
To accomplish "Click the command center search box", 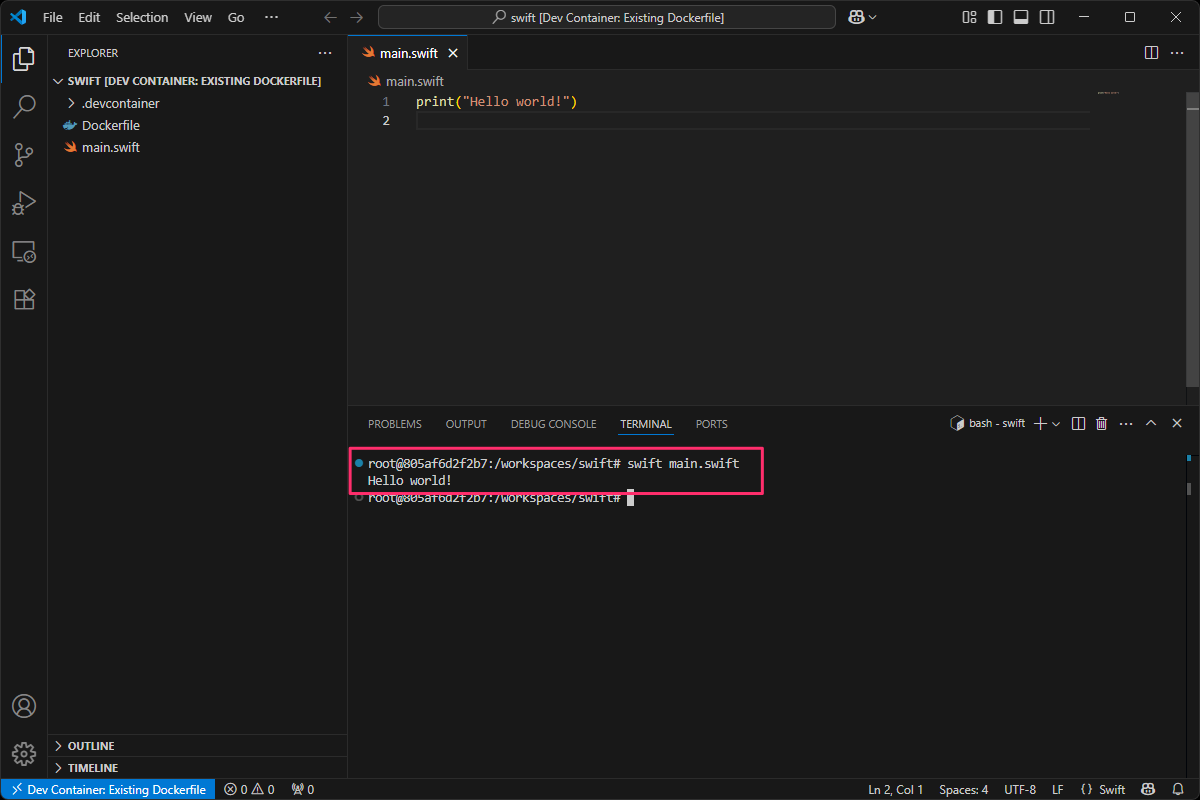I will coord(607,17).
